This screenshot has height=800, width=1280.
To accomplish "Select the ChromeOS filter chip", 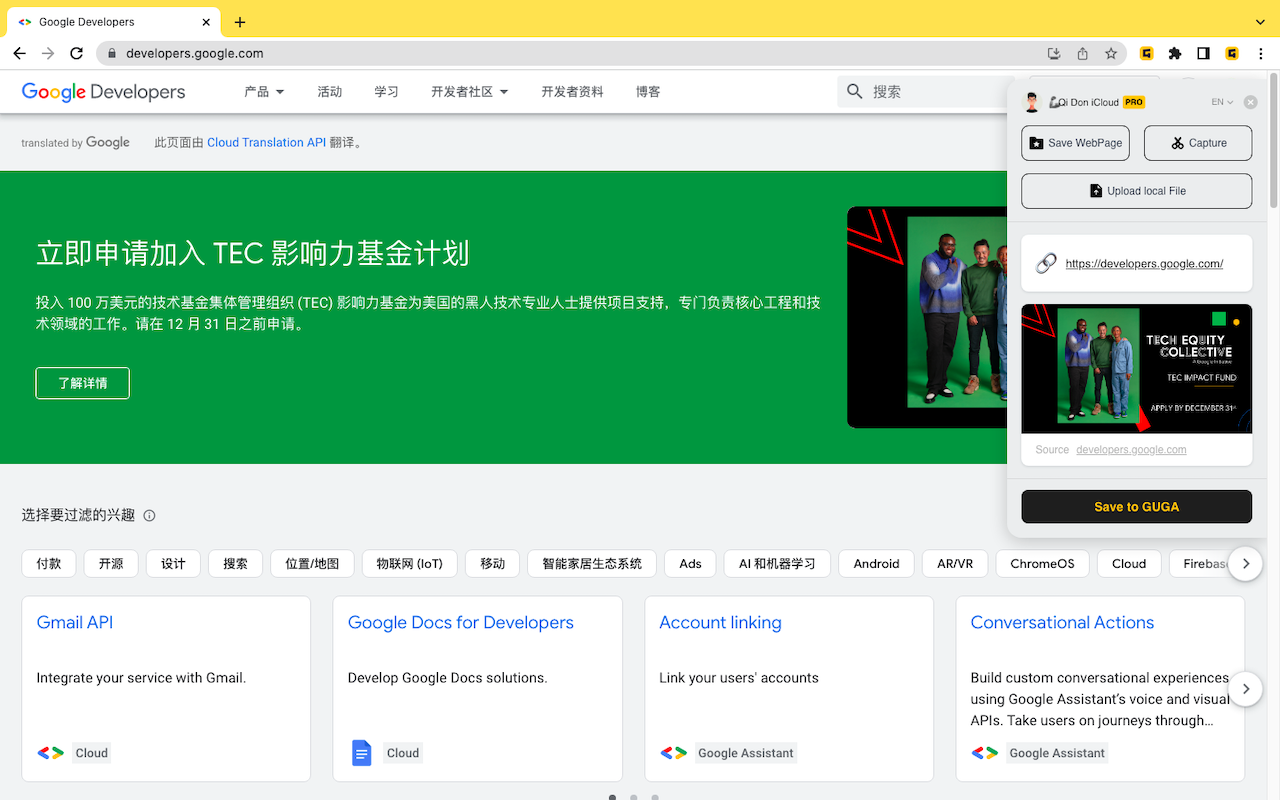I will click(1042, 564).
